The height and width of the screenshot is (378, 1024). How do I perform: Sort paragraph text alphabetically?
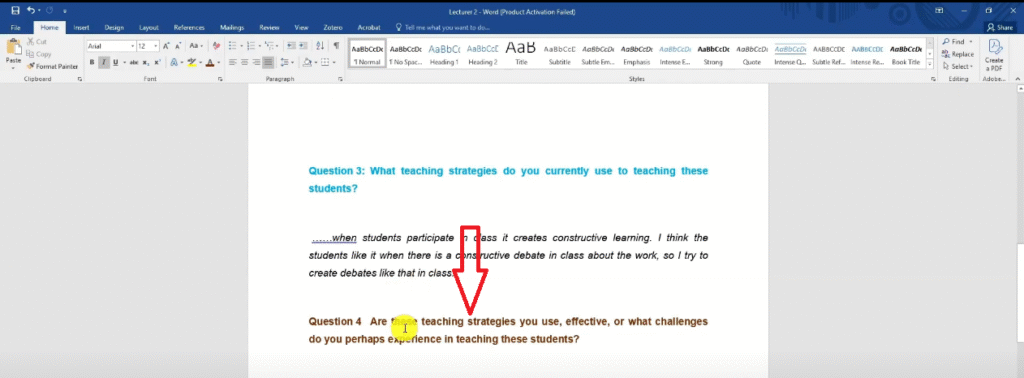coord(320,46)
